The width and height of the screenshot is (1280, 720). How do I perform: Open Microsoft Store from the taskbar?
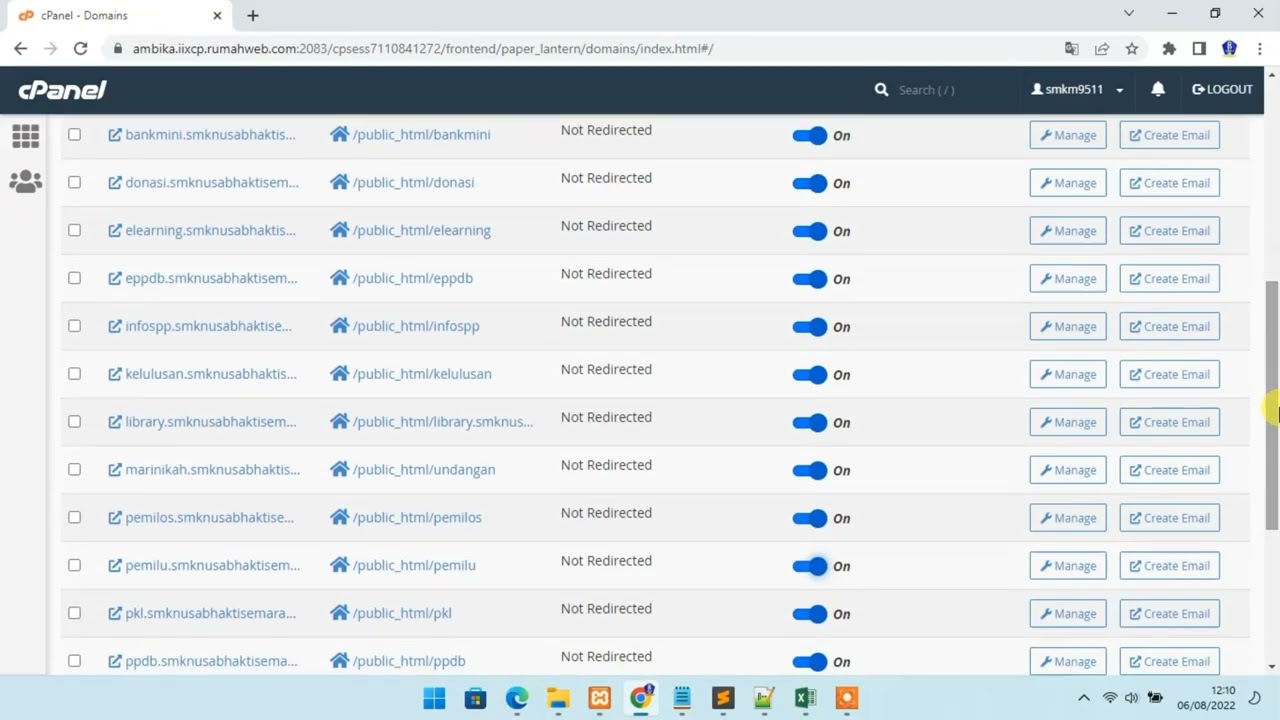476,698
